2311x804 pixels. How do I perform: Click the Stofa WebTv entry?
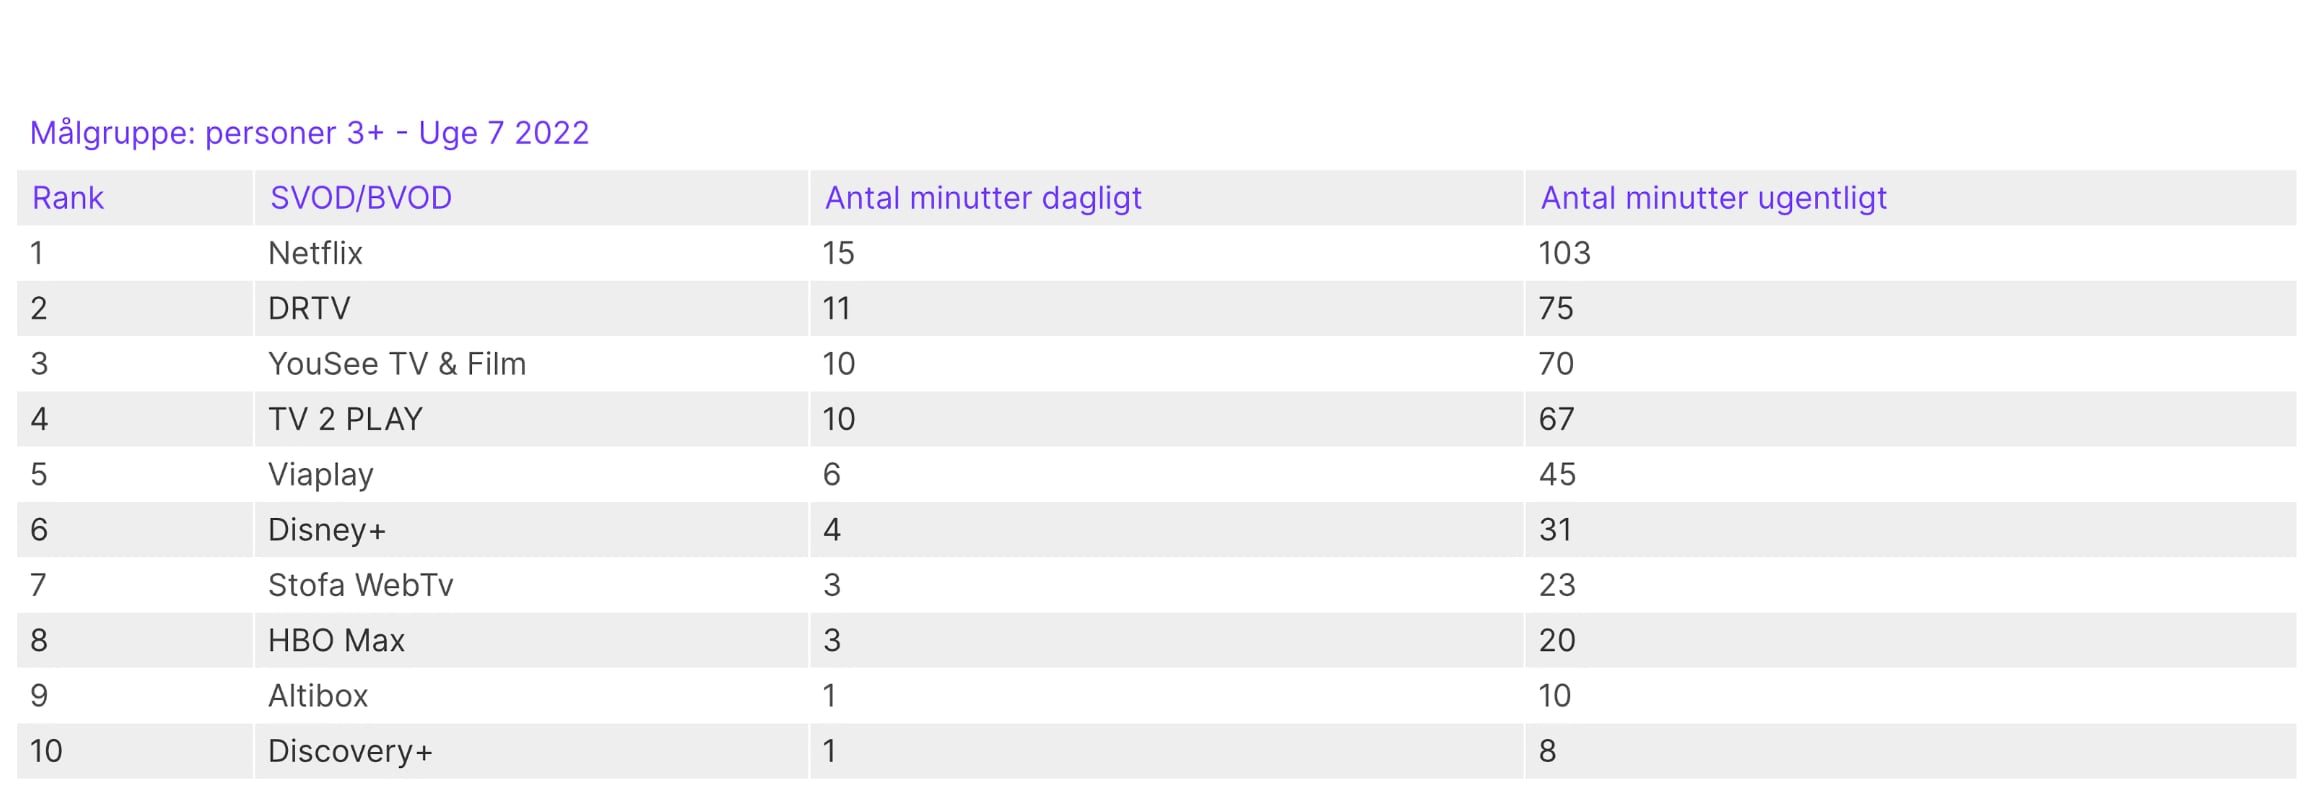(361, 585)
